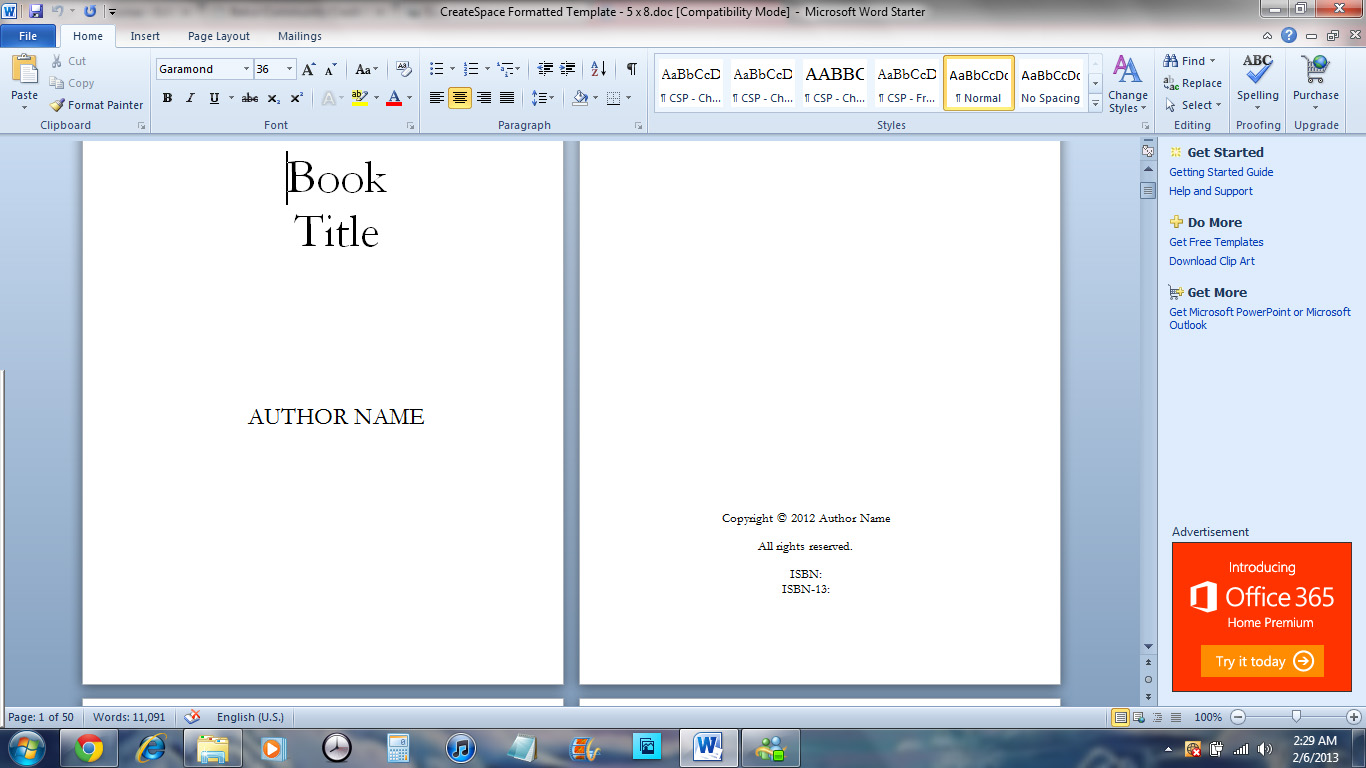The height and width of the screenshot is (768, 1366).
Task: Click the Words: 11,091 word count
Action: (x=129, y=717)
